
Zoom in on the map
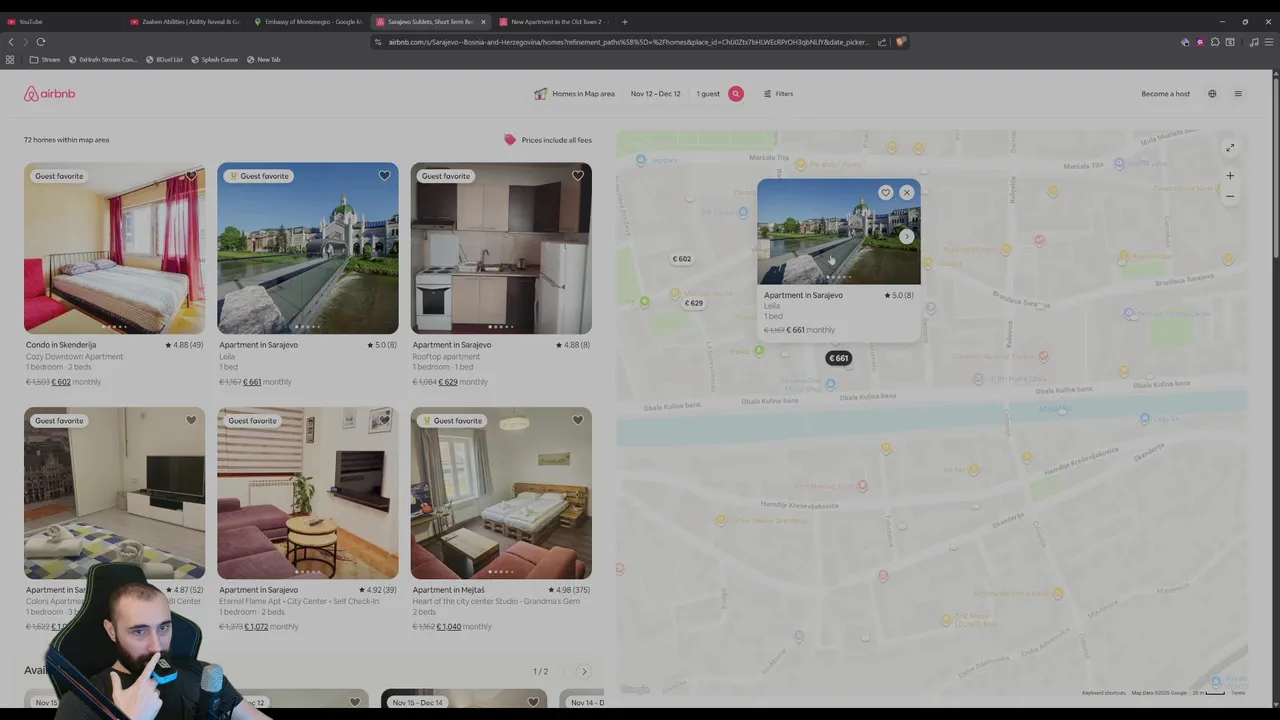click(x=1230, y=176)
